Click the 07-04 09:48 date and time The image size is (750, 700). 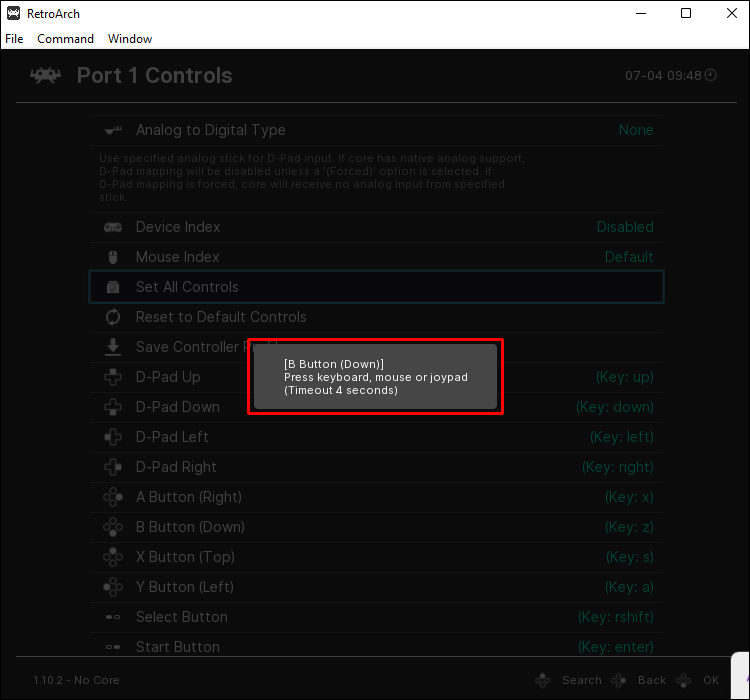click(663, 76)
